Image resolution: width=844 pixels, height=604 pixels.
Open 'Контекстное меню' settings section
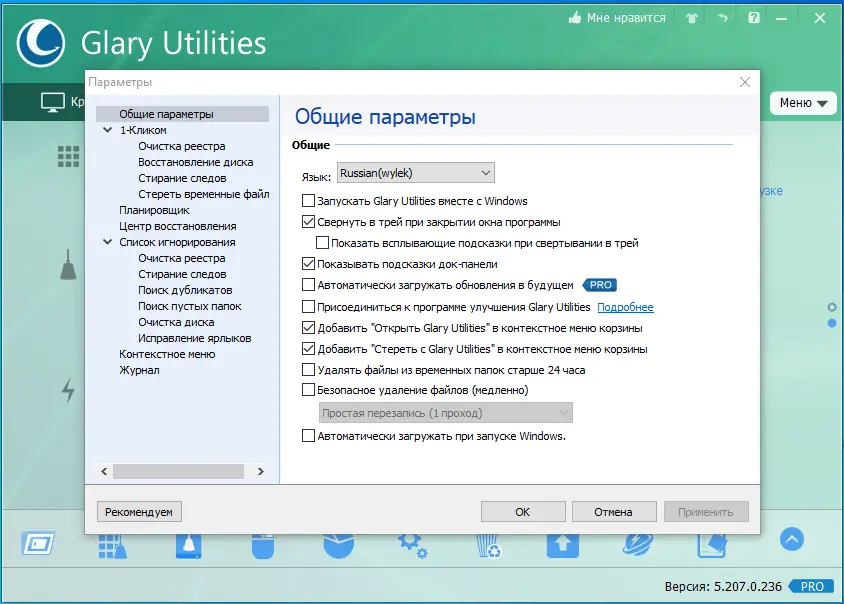point(167,354)
